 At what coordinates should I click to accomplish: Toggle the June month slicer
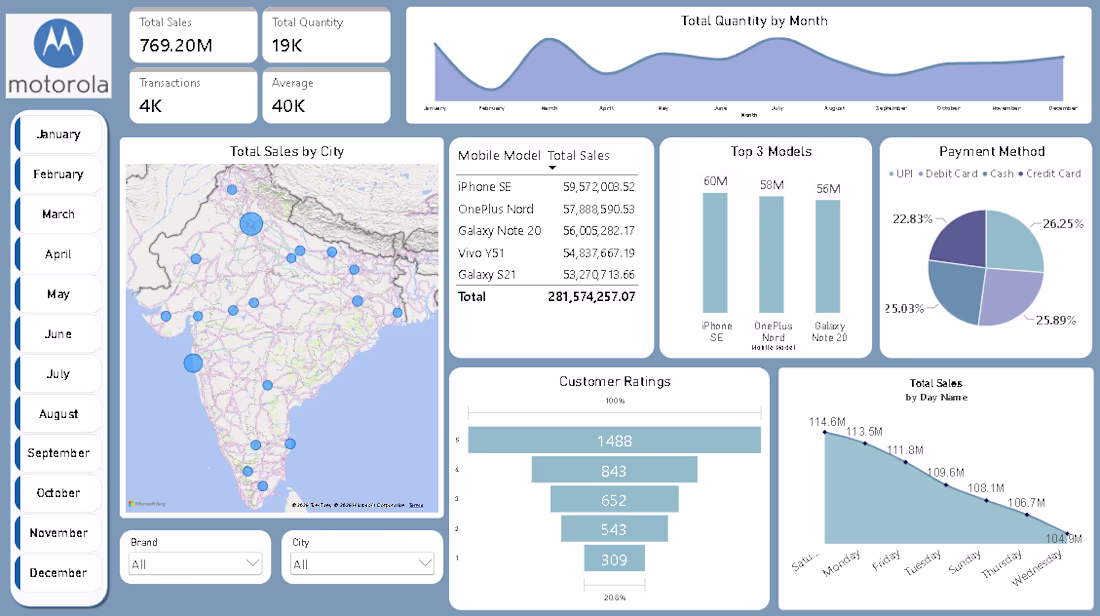point(59,334)
